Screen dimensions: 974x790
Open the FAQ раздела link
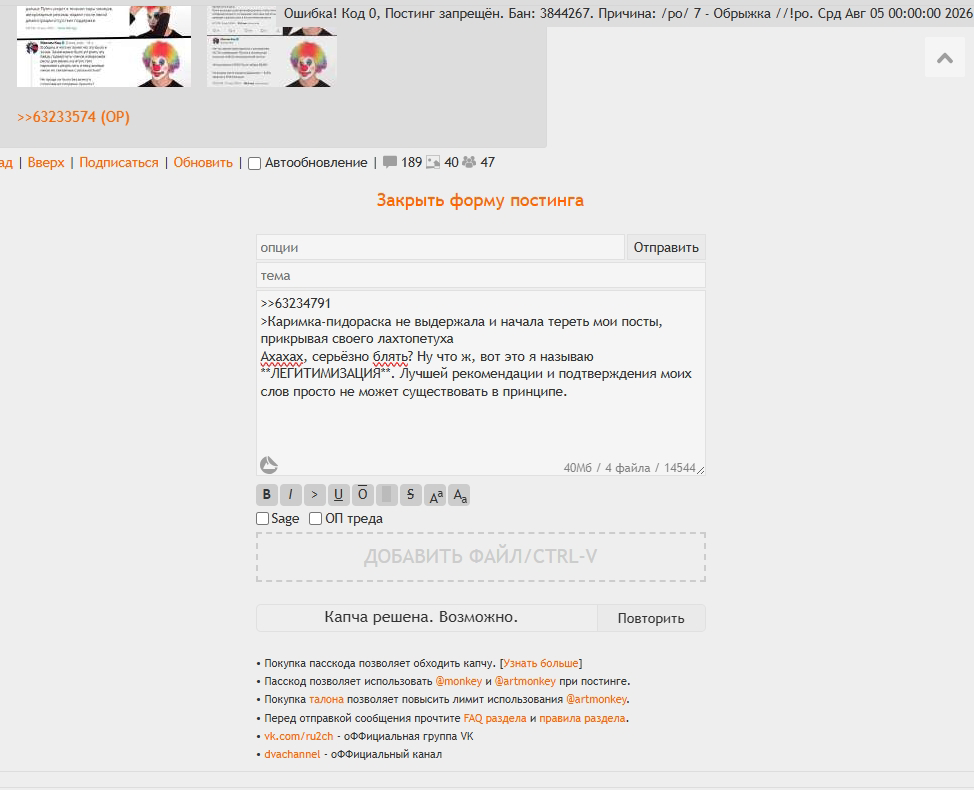[x=495, y=718]
